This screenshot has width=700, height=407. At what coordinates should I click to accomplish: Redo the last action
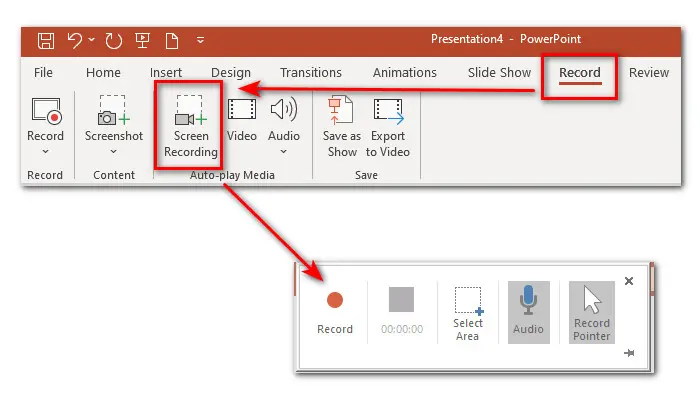tap(113, 41)
